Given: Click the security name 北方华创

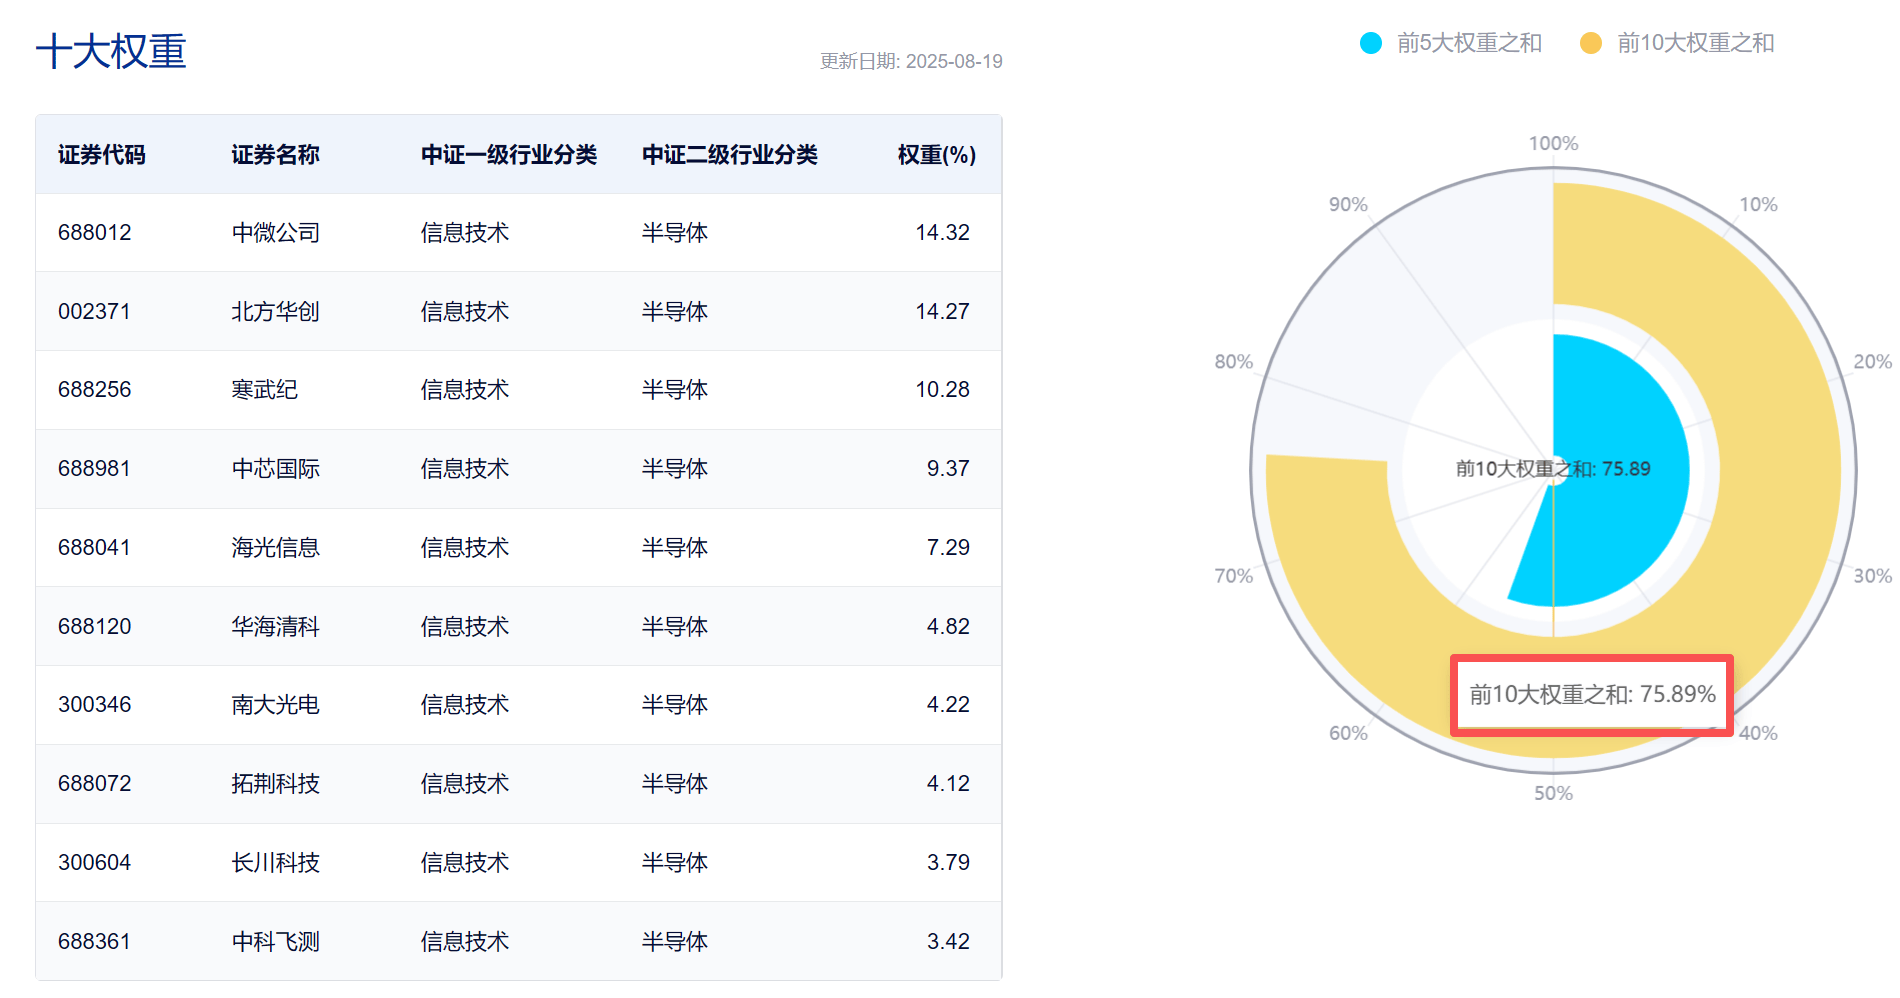Looking at the screenshot, I should point(276,312).
